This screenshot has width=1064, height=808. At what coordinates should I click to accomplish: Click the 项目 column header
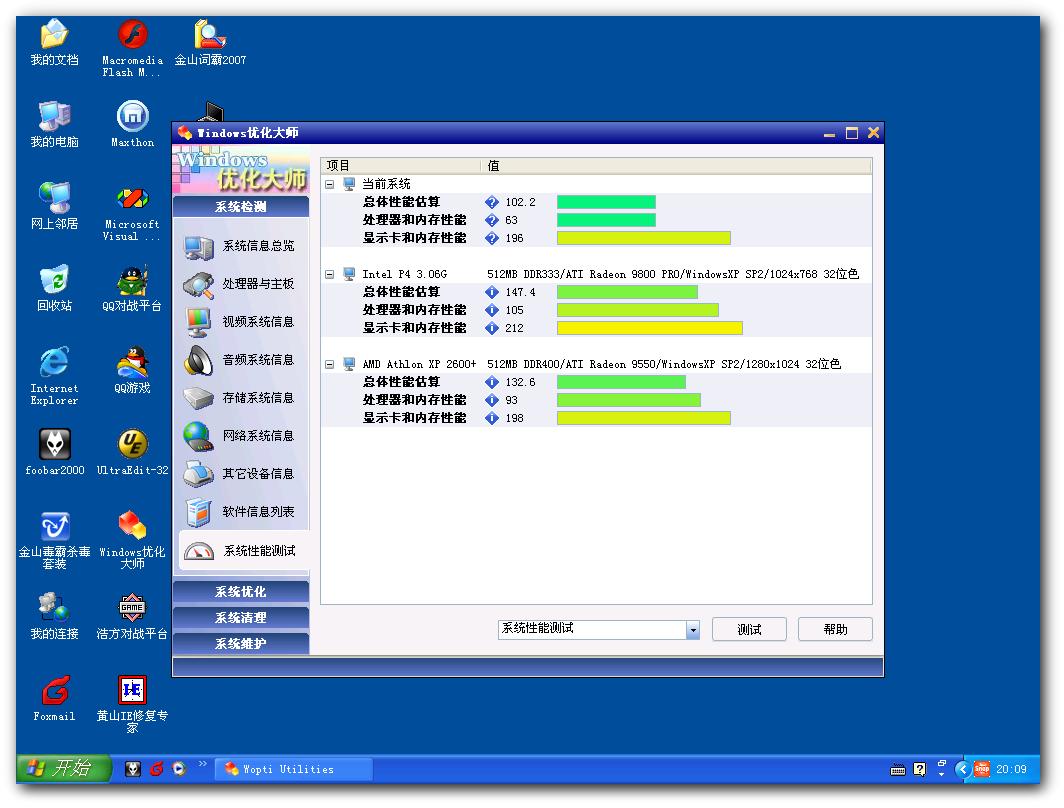401,166
